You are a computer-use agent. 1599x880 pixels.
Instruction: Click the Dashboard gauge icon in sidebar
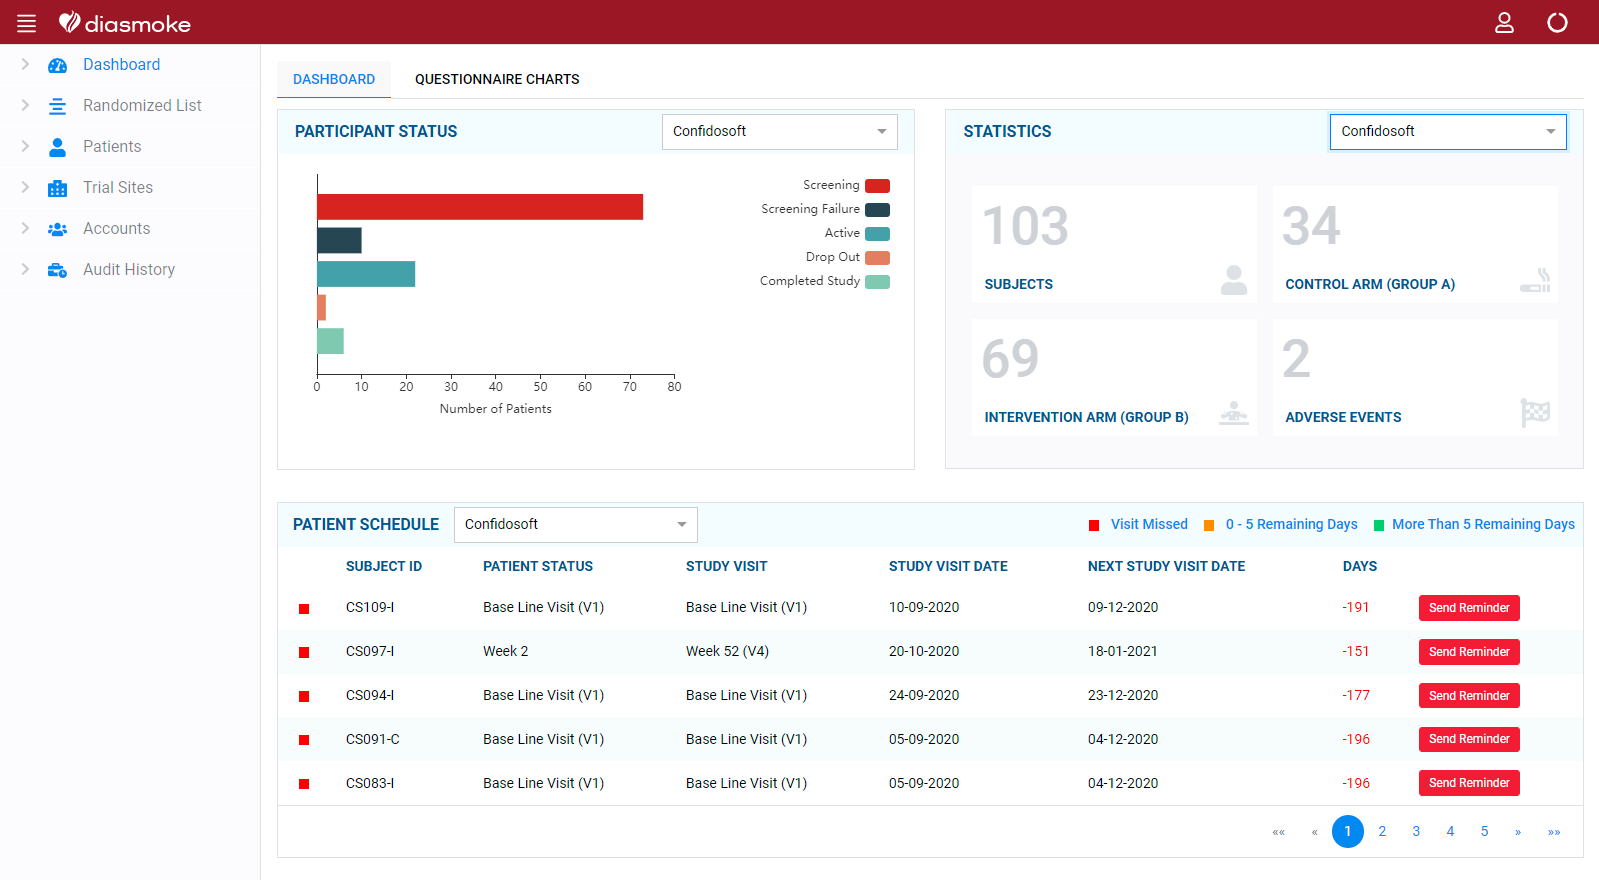click(58, 65)
